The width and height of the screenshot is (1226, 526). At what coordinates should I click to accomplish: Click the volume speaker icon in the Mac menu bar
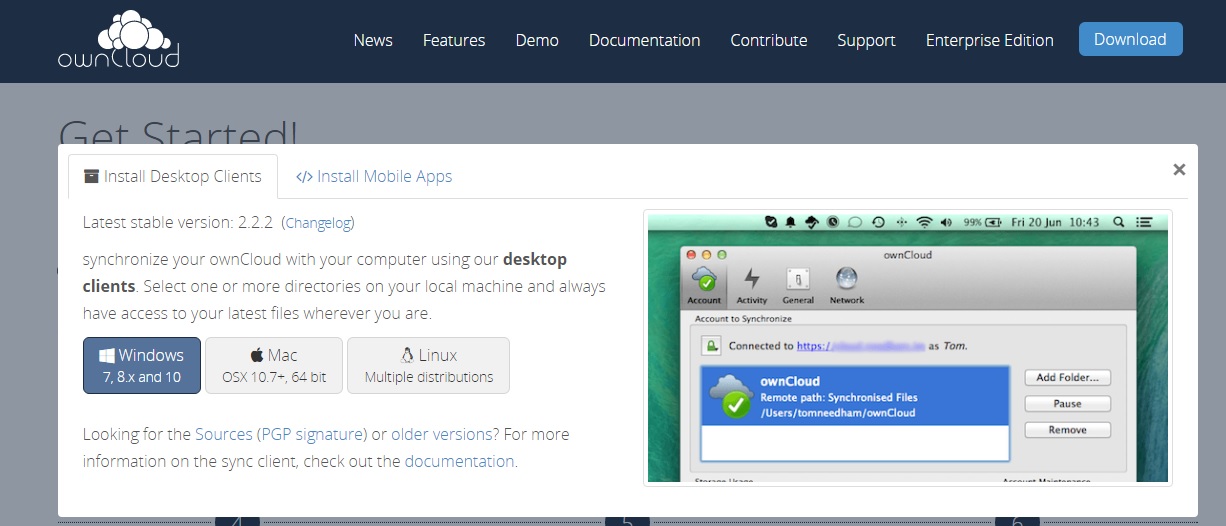point(946,222)
